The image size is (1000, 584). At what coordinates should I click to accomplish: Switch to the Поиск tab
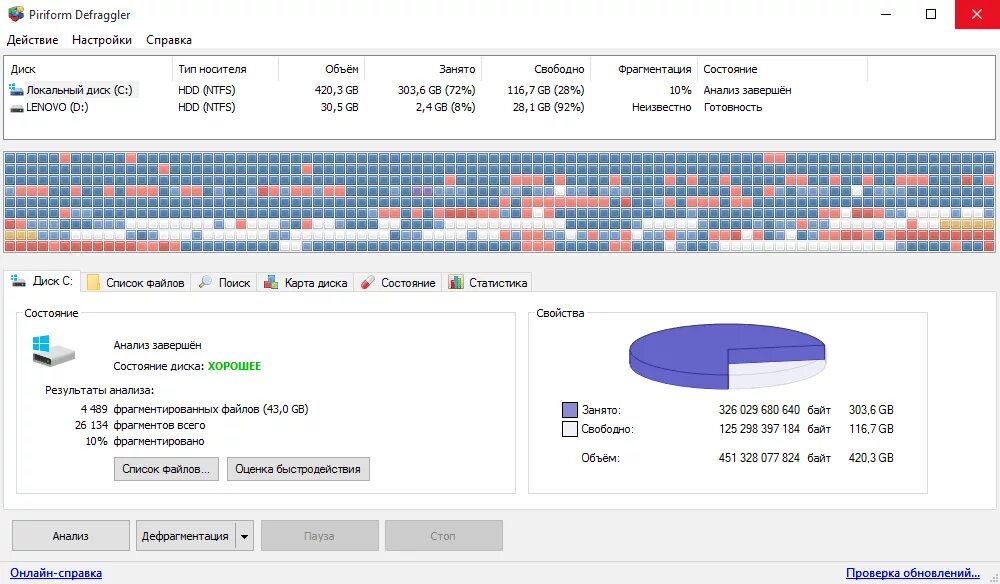(224, 282)
